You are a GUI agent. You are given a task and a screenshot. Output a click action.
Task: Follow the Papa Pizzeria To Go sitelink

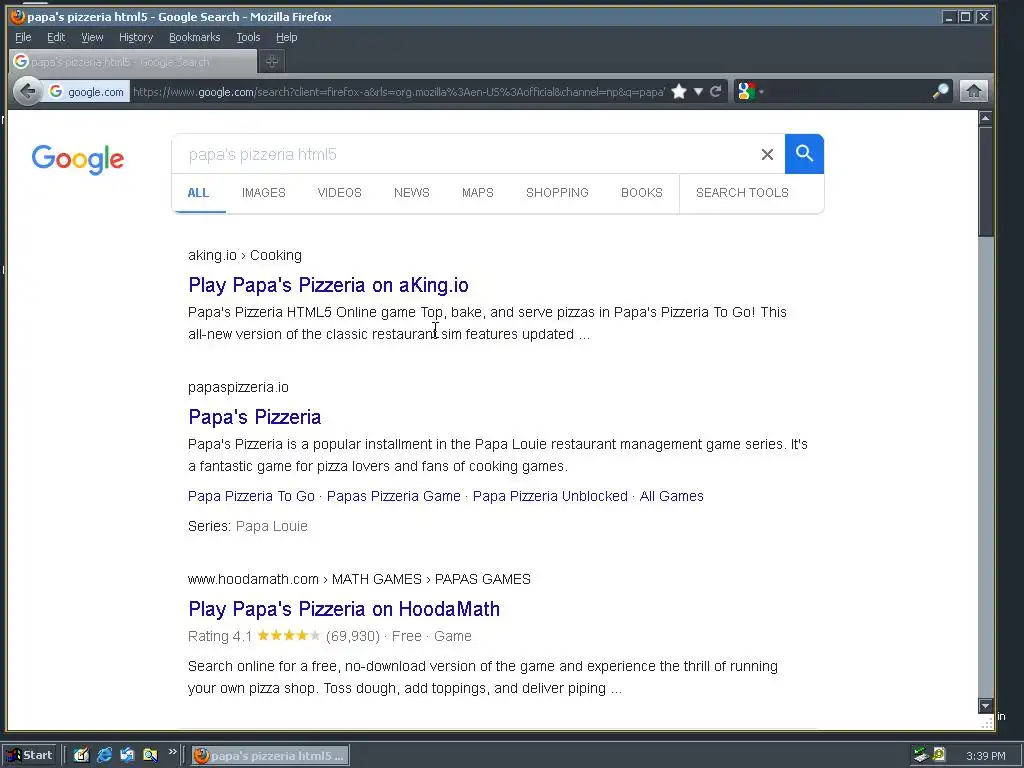(x=251, y=496)
